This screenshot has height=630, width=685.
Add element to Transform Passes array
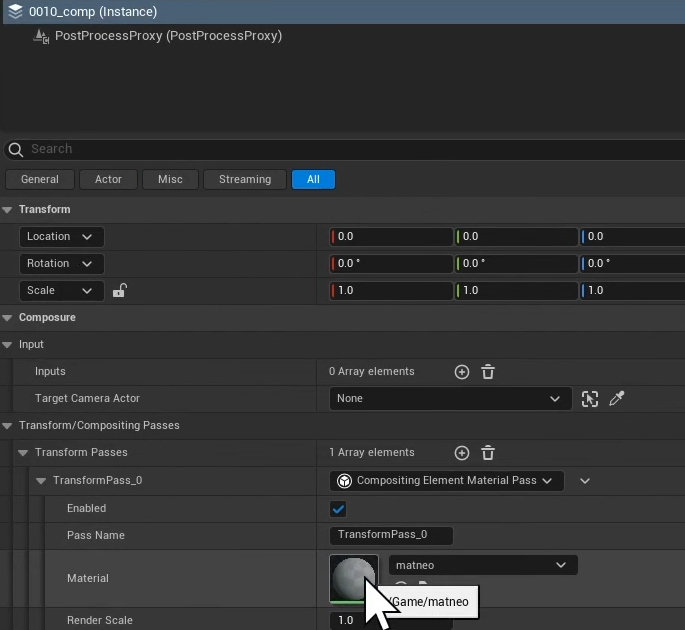pyautogui.click(x=462, y=453)
